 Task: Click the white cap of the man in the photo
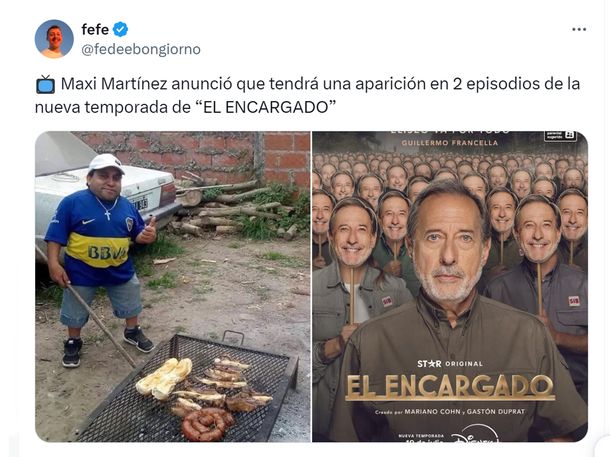tap(105, 163)
